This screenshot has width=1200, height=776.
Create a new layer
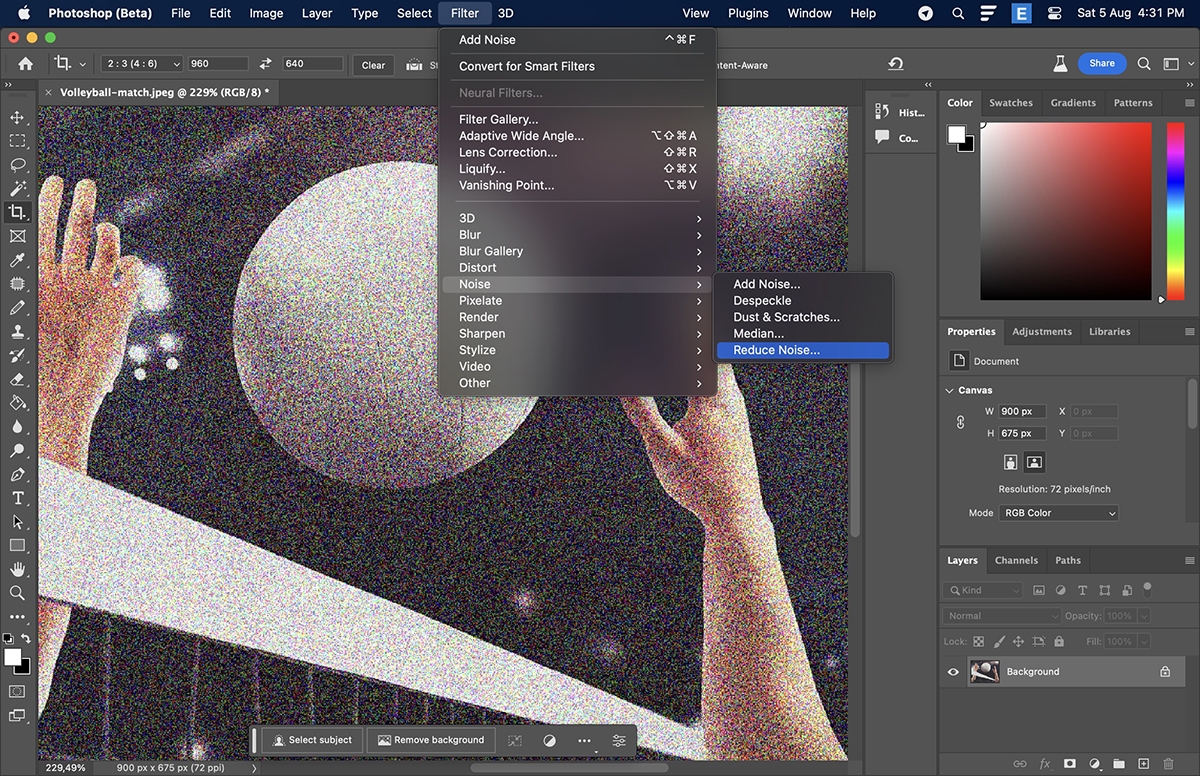click(x=1143, y=763)
